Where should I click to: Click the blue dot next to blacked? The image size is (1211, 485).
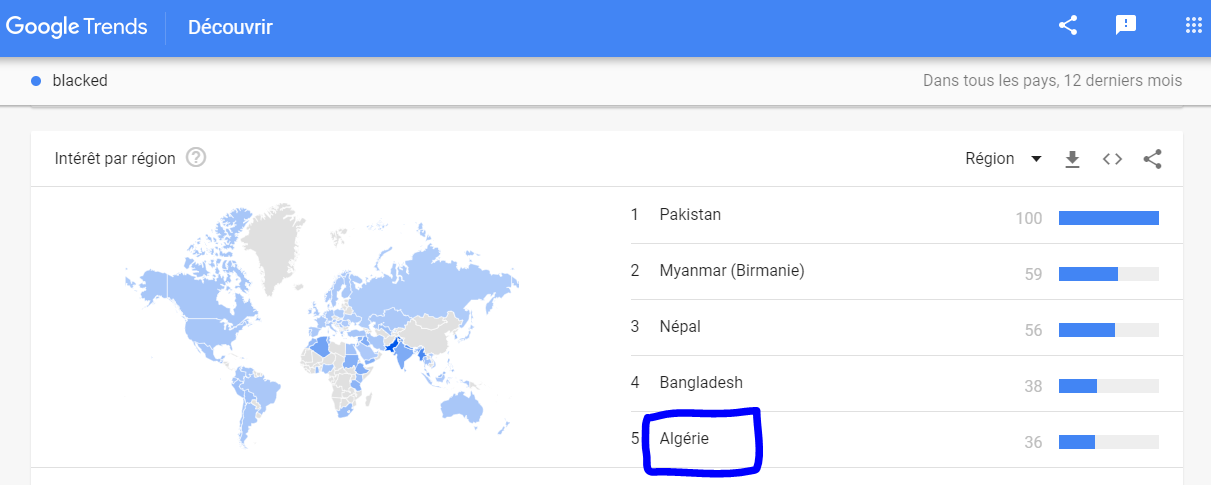36,81
